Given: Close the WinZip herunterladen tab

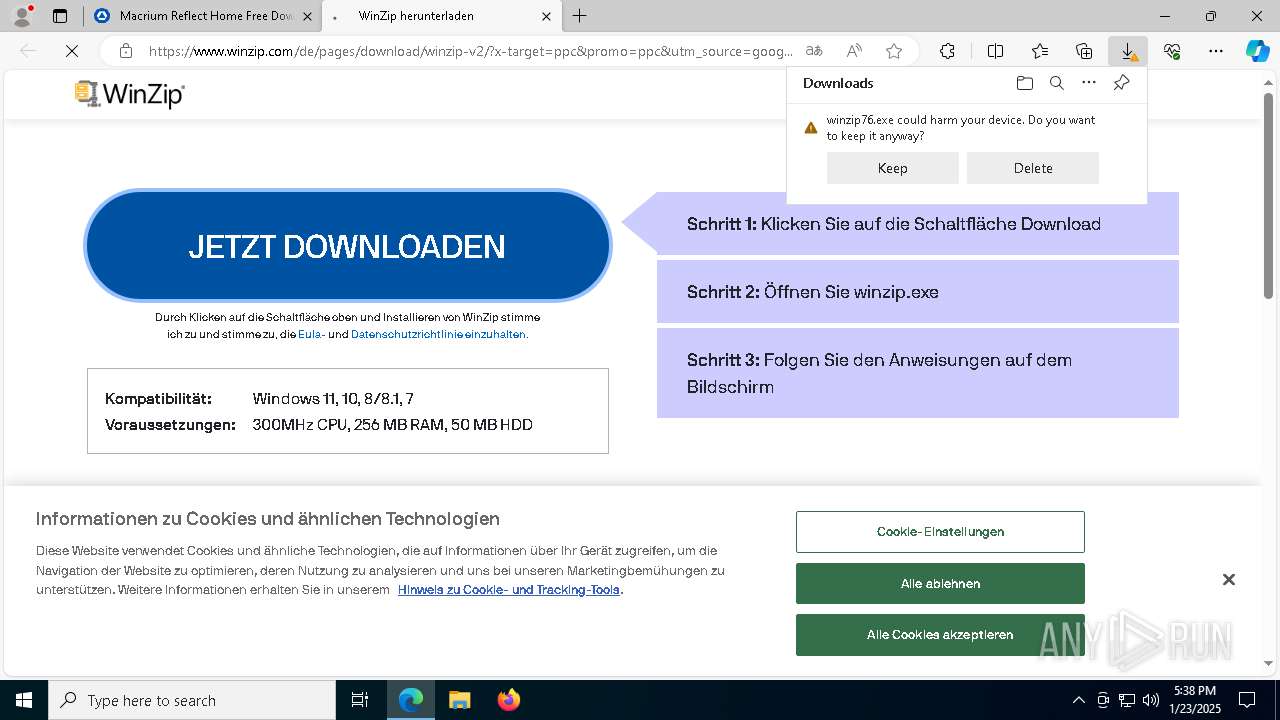Looking at the screenshot, I should pos(546,16).
